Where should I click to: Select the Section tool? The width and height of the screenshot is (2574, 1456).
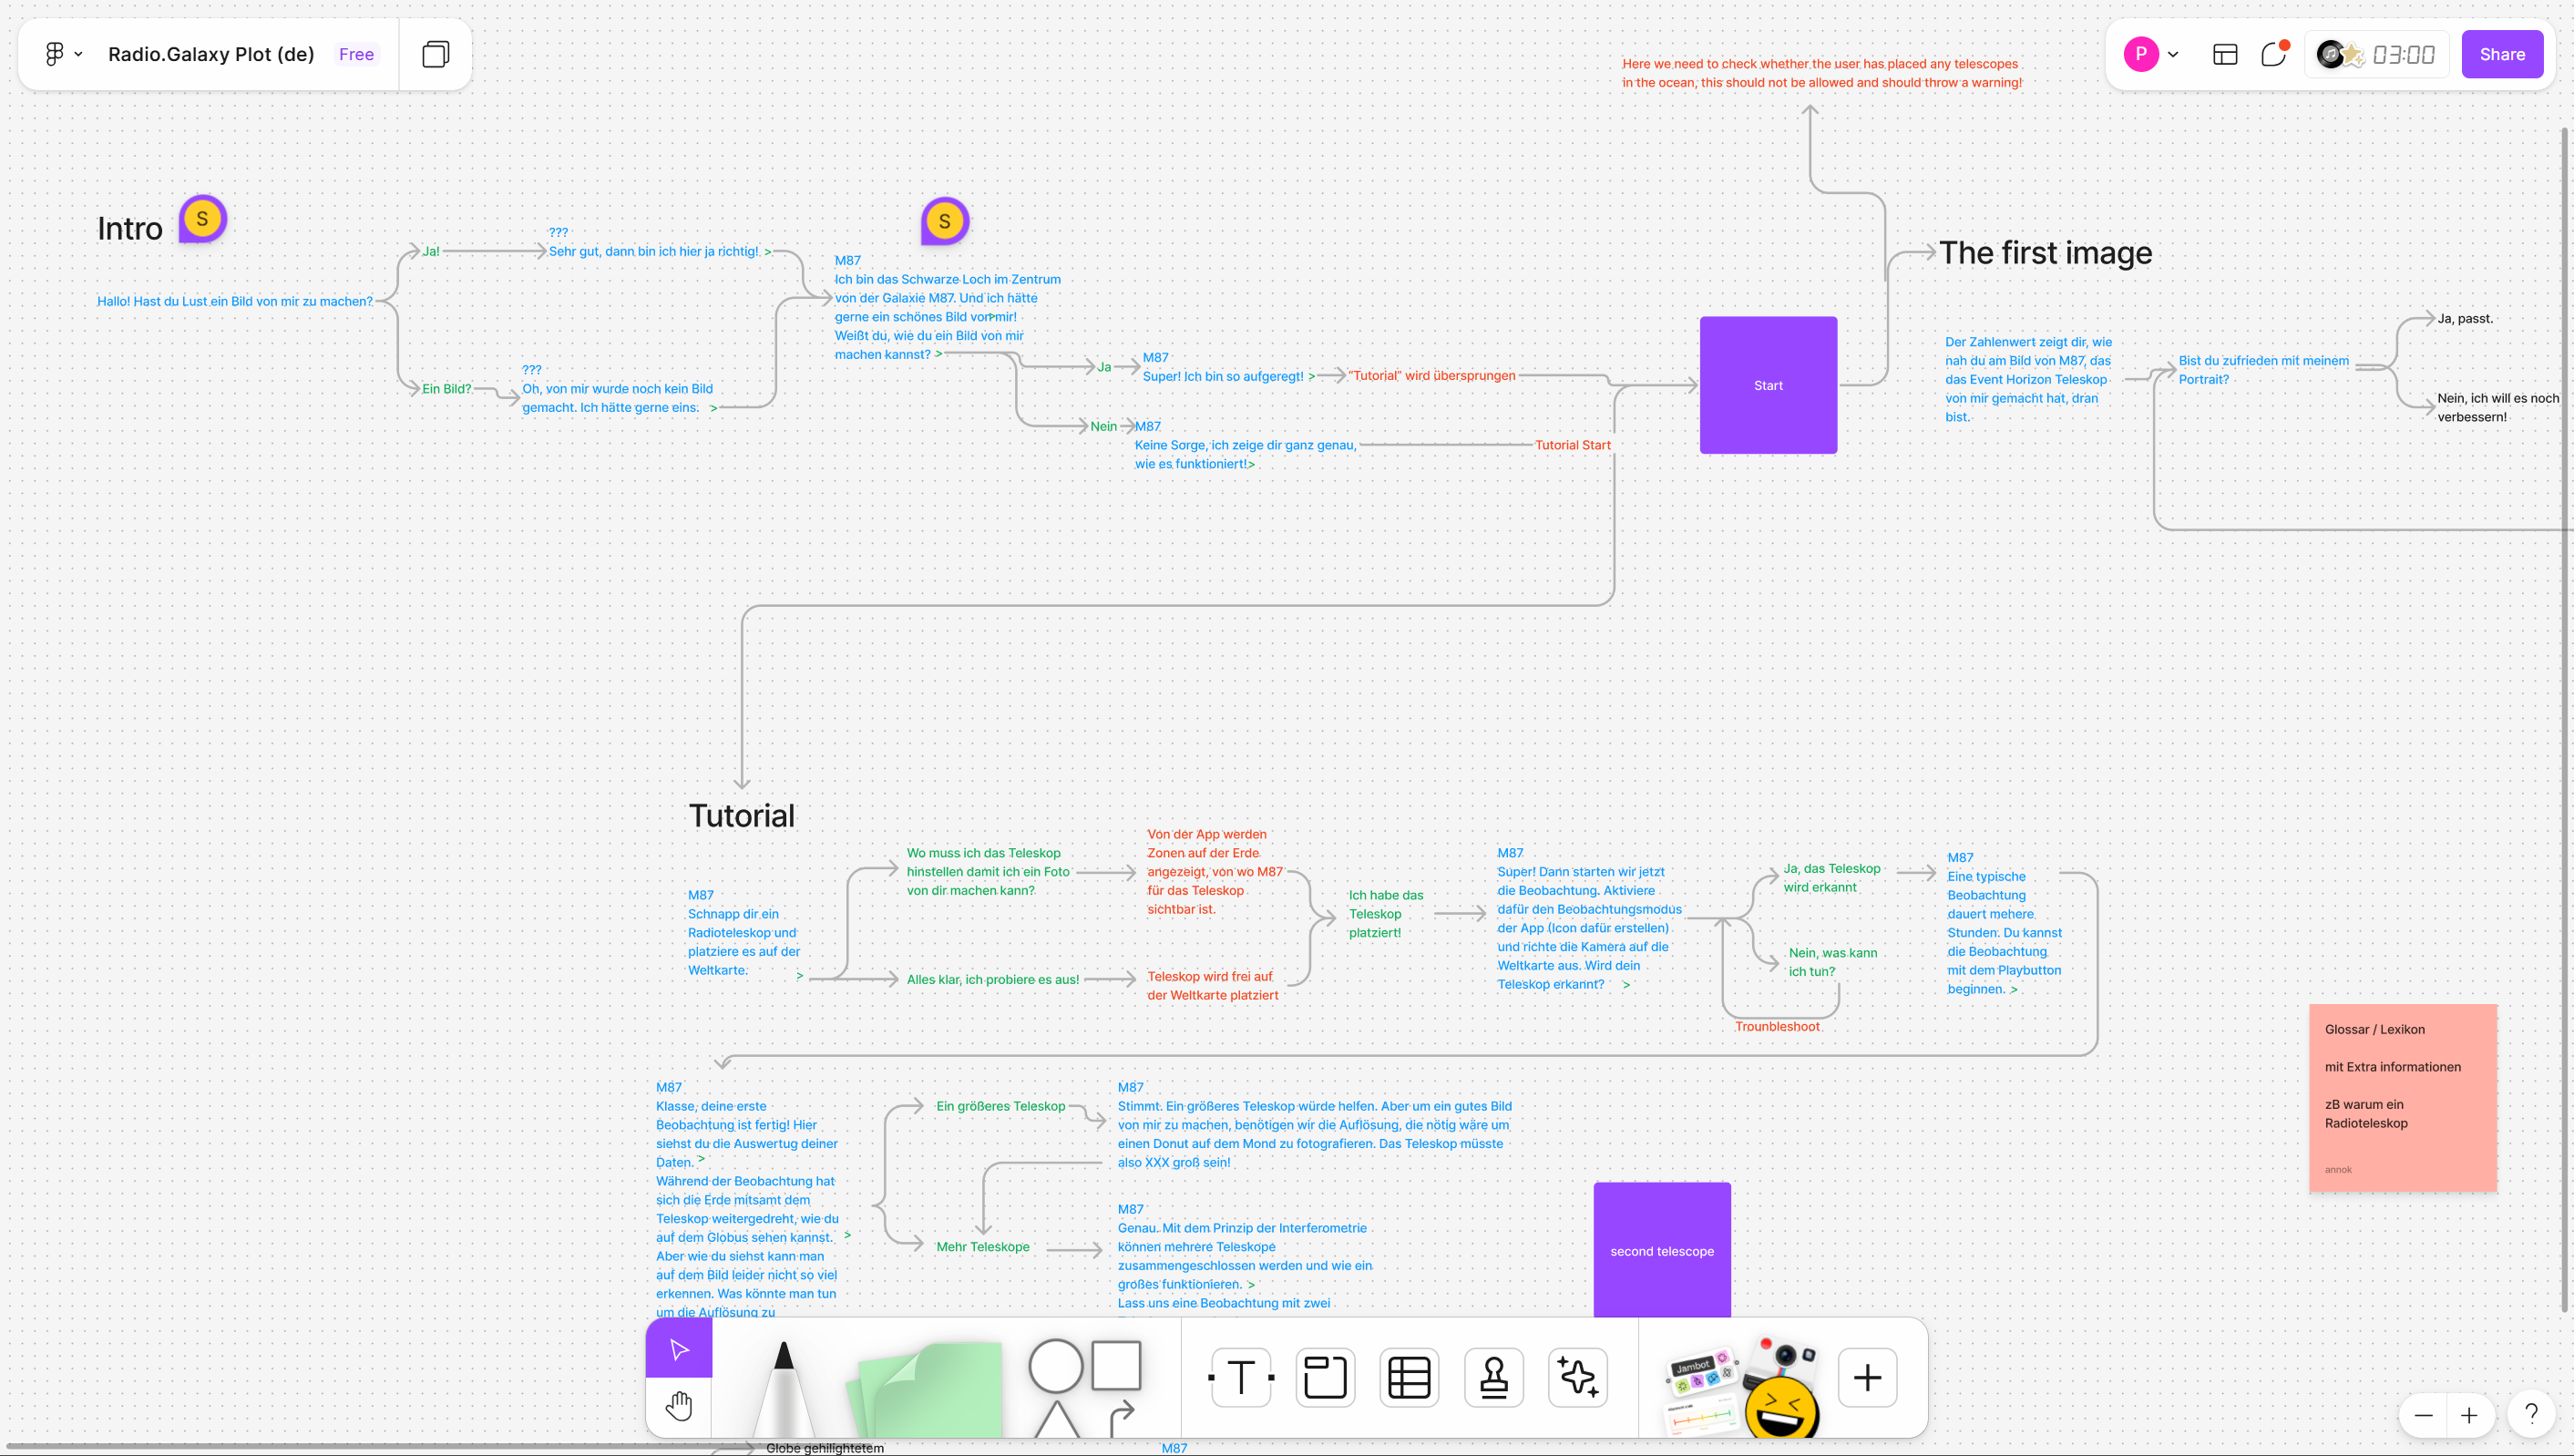click(1325, 1377)
